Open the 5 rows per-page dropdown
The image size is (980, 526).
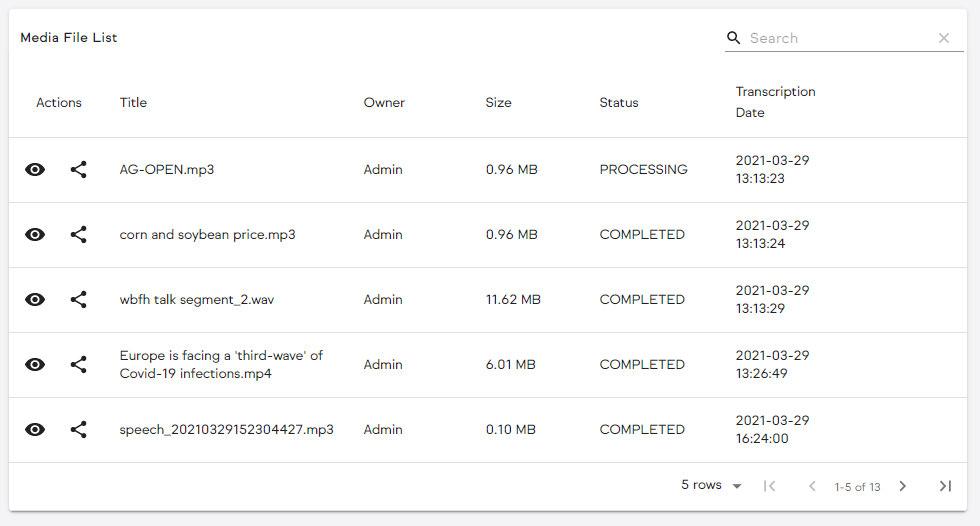point(711,485)
